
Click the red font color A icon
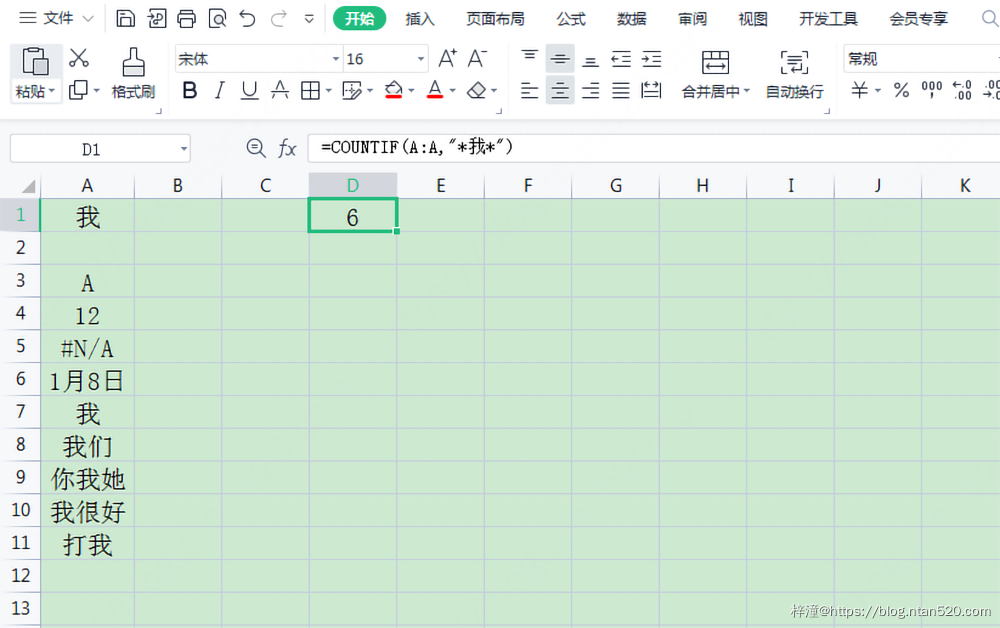click(x=435, y=90)
